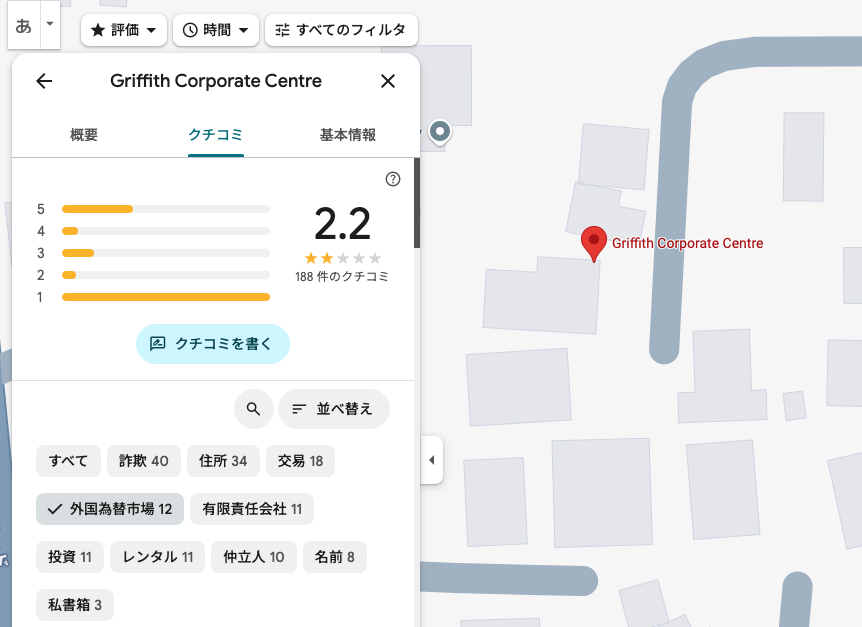Image resolution: width=862 pixels, height=627 pixels.
Task: Switch to the 概要 tab
Action: [x=84, y=135]
